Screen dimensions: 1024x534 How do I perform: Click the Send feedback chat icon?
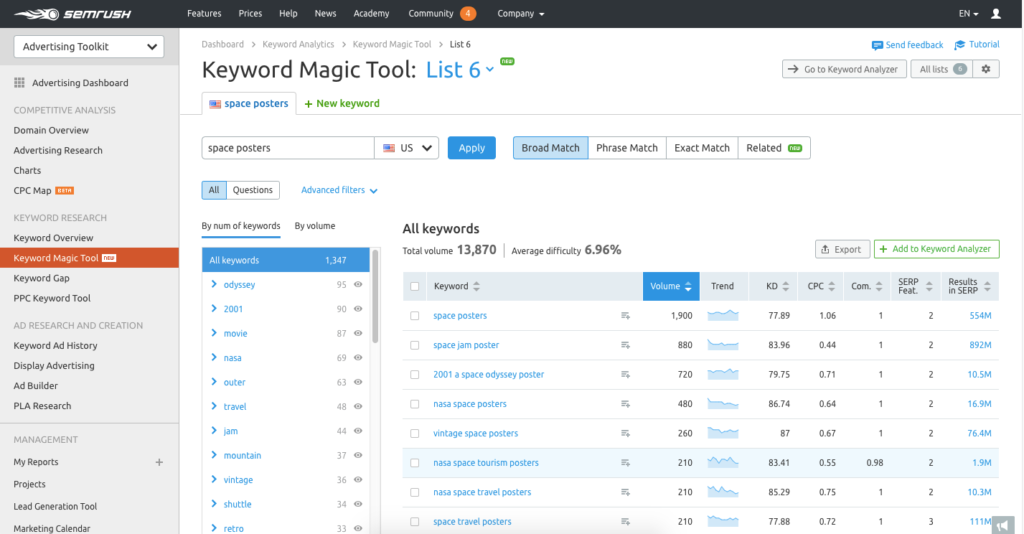[877, 45]
